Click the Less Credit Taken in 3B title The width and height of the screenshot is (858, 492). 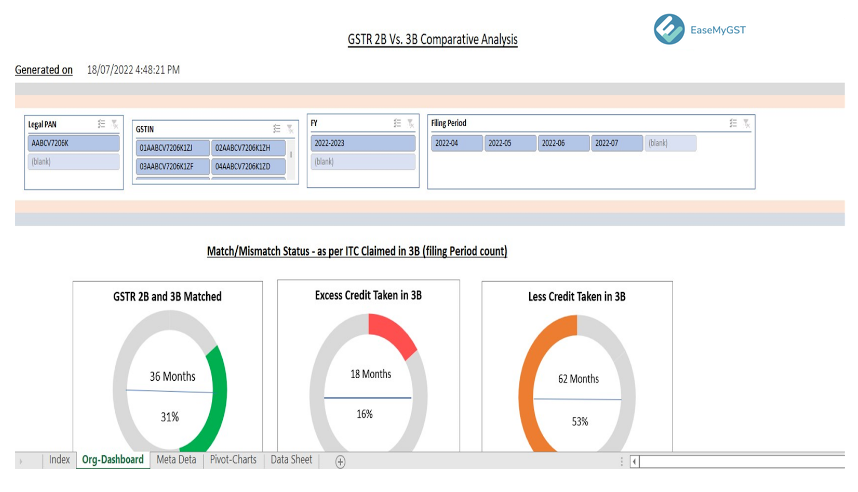tap(577, 297)
